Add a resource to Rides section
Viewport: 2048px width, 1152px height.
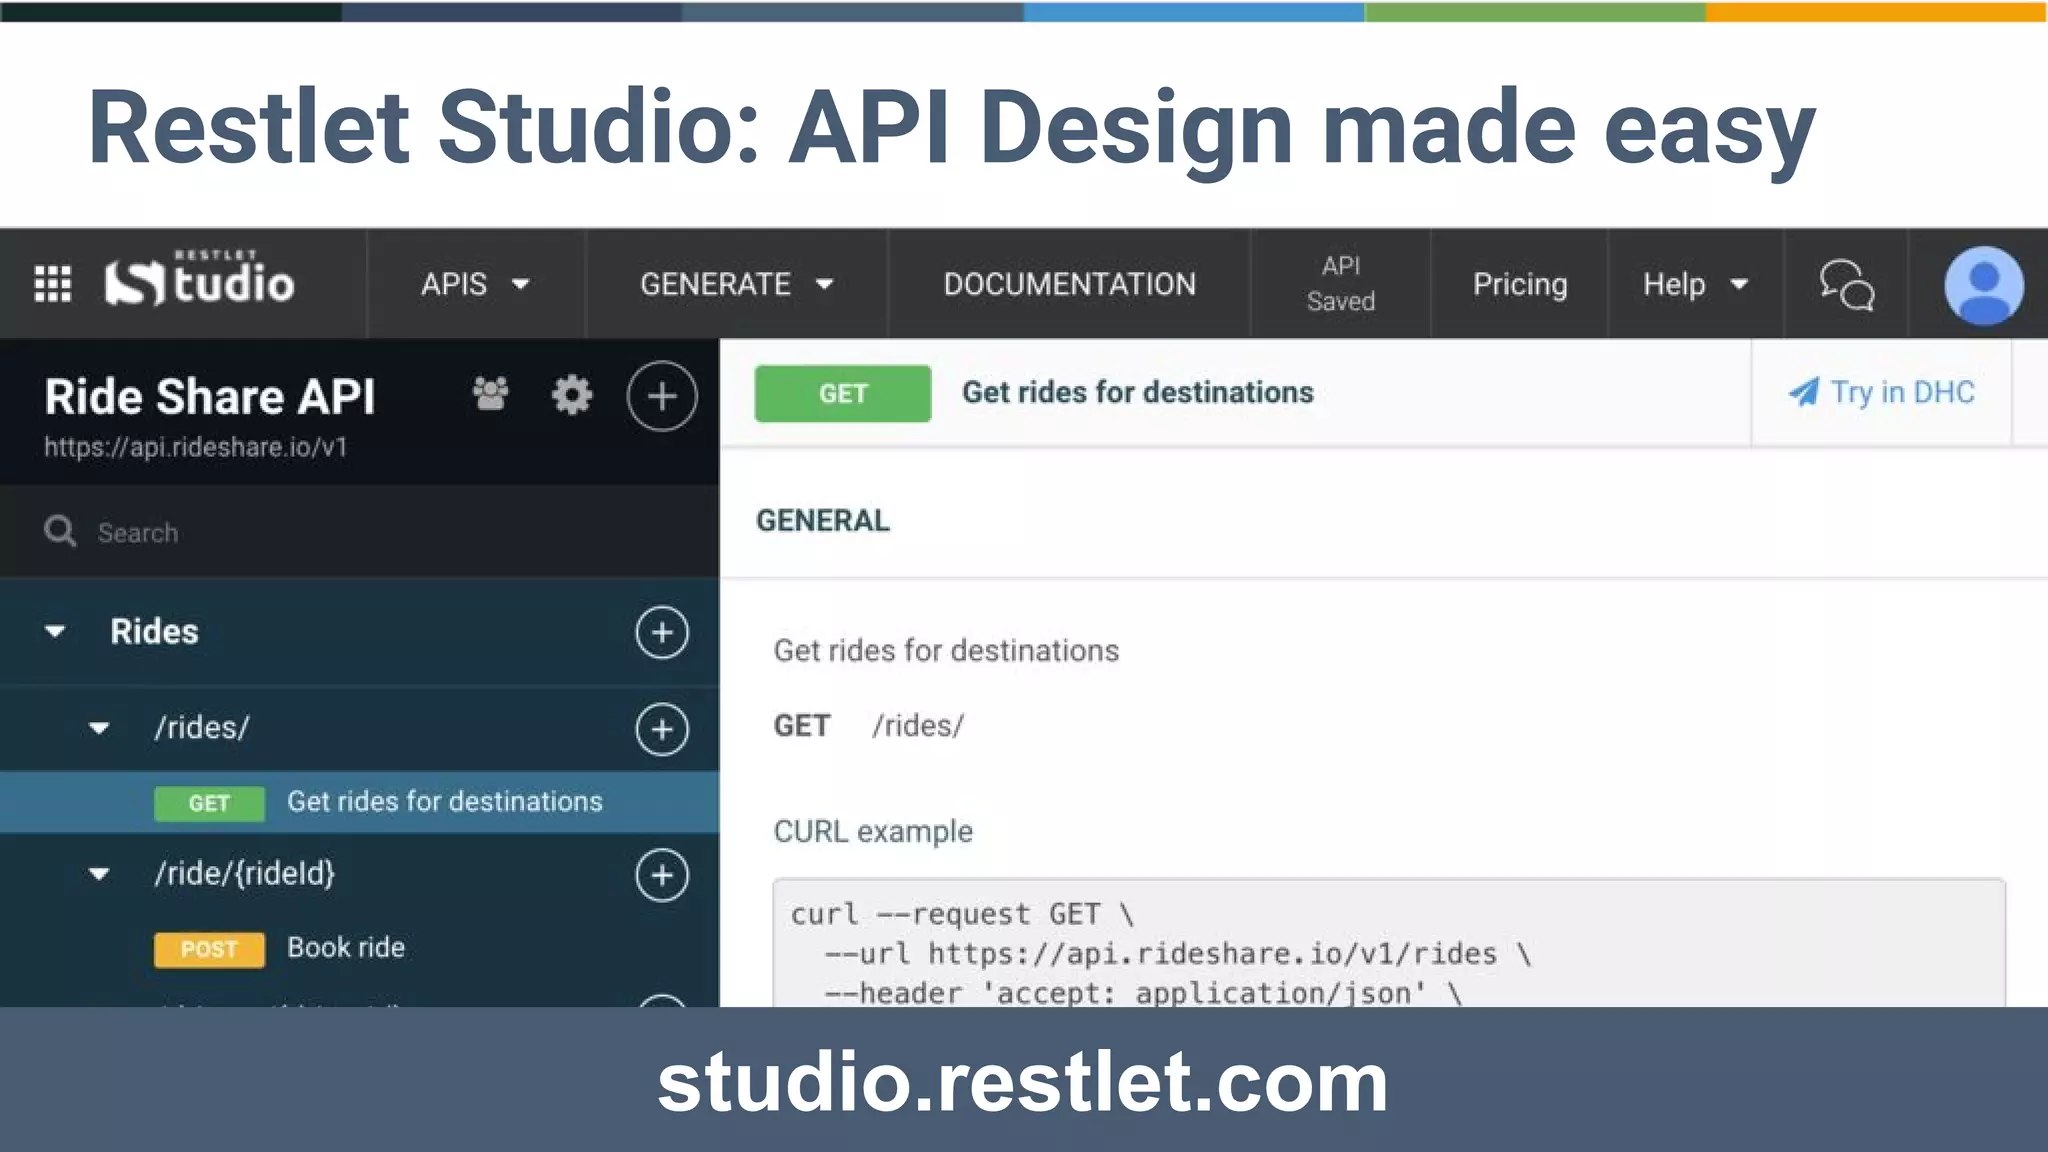(x=662, y=632)
